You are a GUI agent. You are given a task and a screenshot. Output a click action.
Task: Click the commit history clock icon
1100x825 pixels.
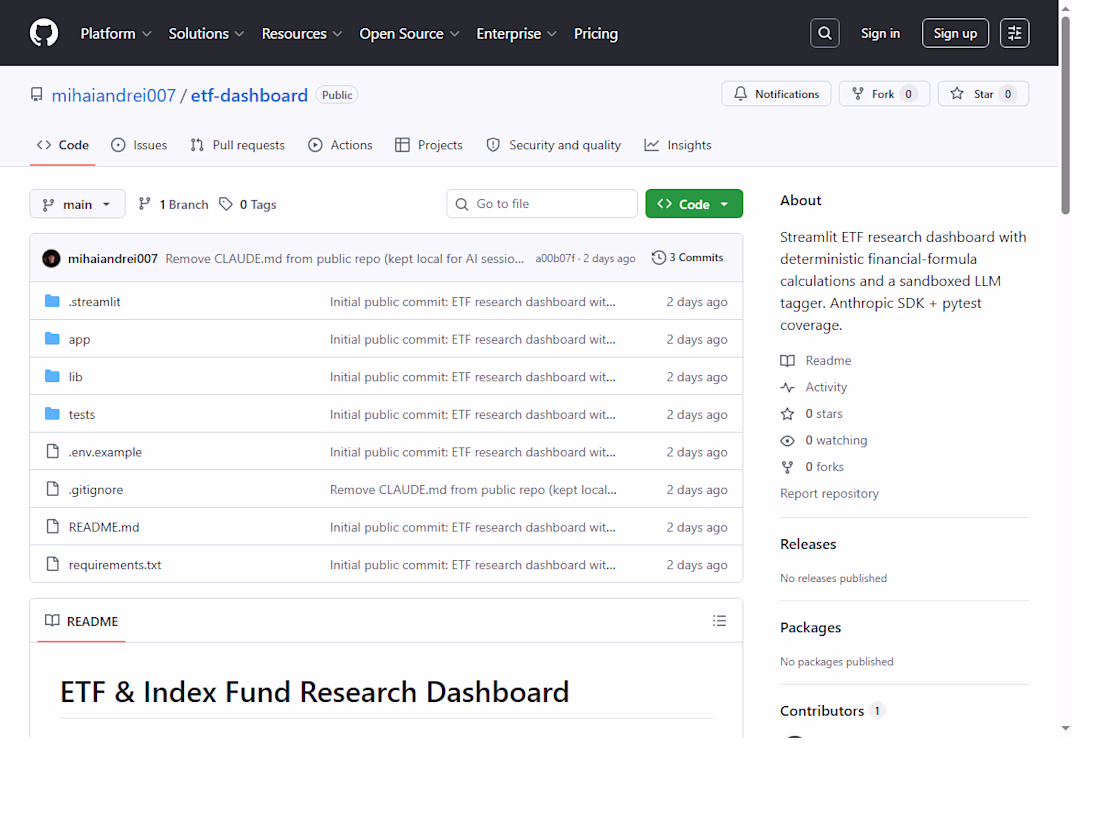point(658,257)
